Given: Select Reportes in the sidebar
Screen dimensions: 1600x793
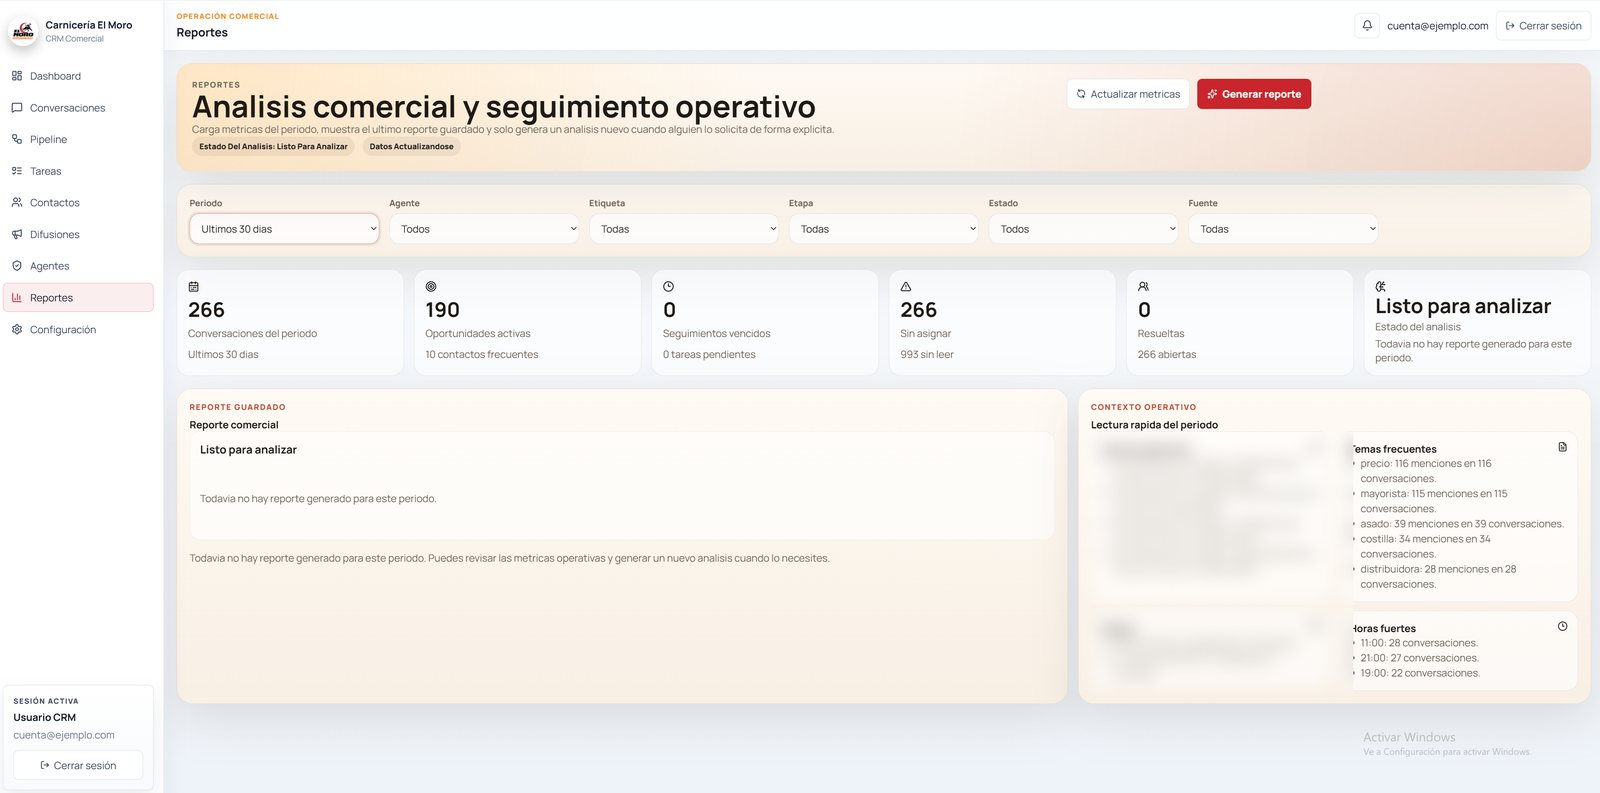Looking at the screenshot, I should pos(78,298).
